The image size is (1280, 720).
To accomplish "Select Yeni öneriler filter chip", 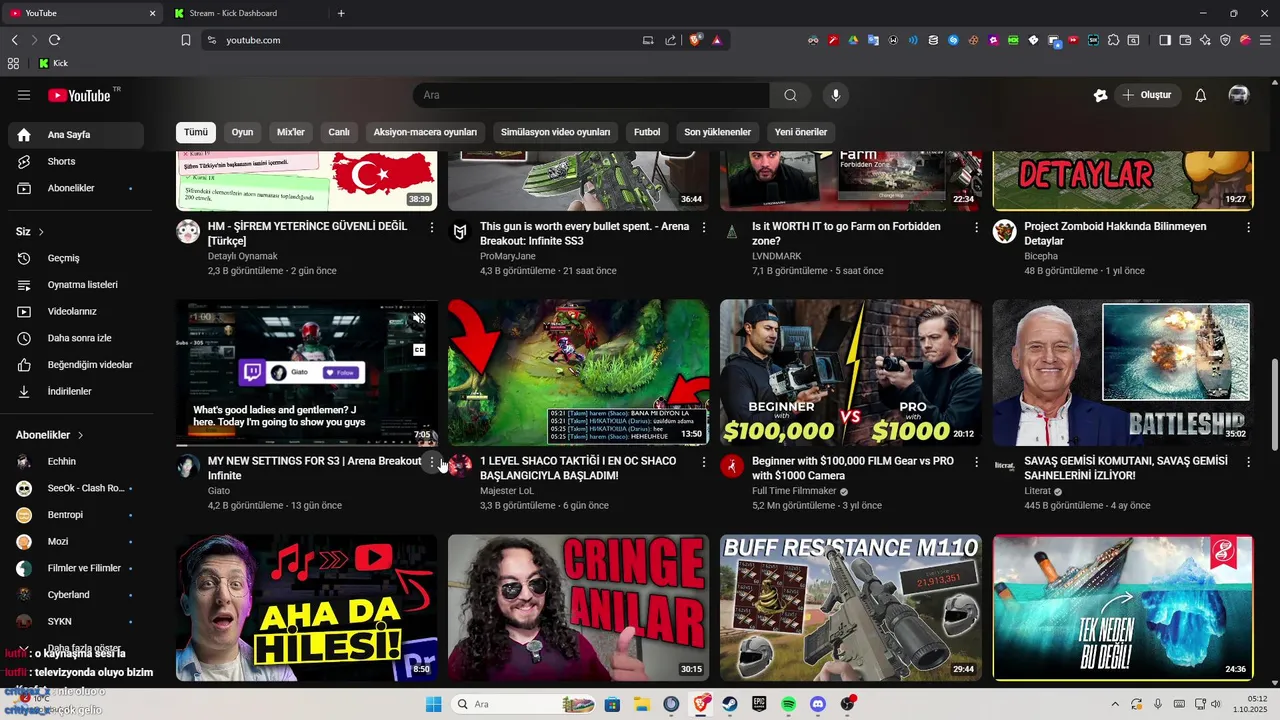I will coord(801,132).
